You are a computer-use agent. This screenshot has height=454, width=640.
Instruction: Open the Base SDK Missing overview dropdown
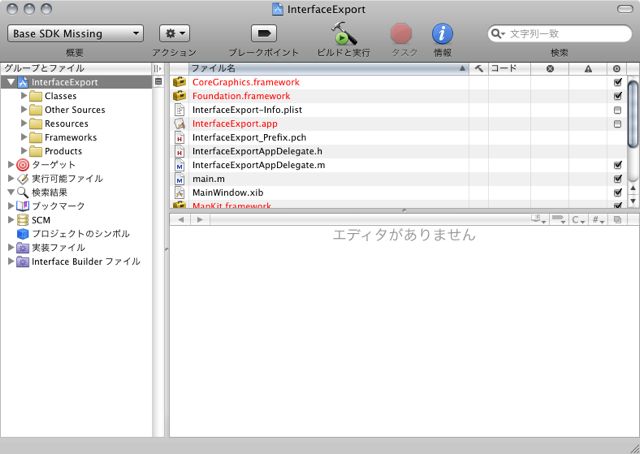coord(76,33)
